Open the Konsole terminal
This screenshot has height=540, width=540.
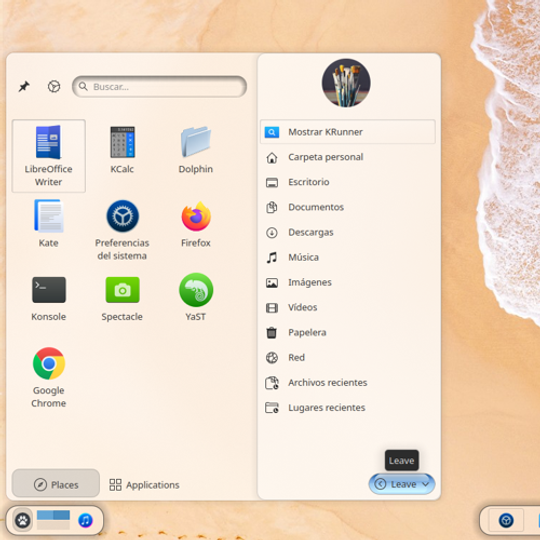pyautogui.click(x=49, y=297)
